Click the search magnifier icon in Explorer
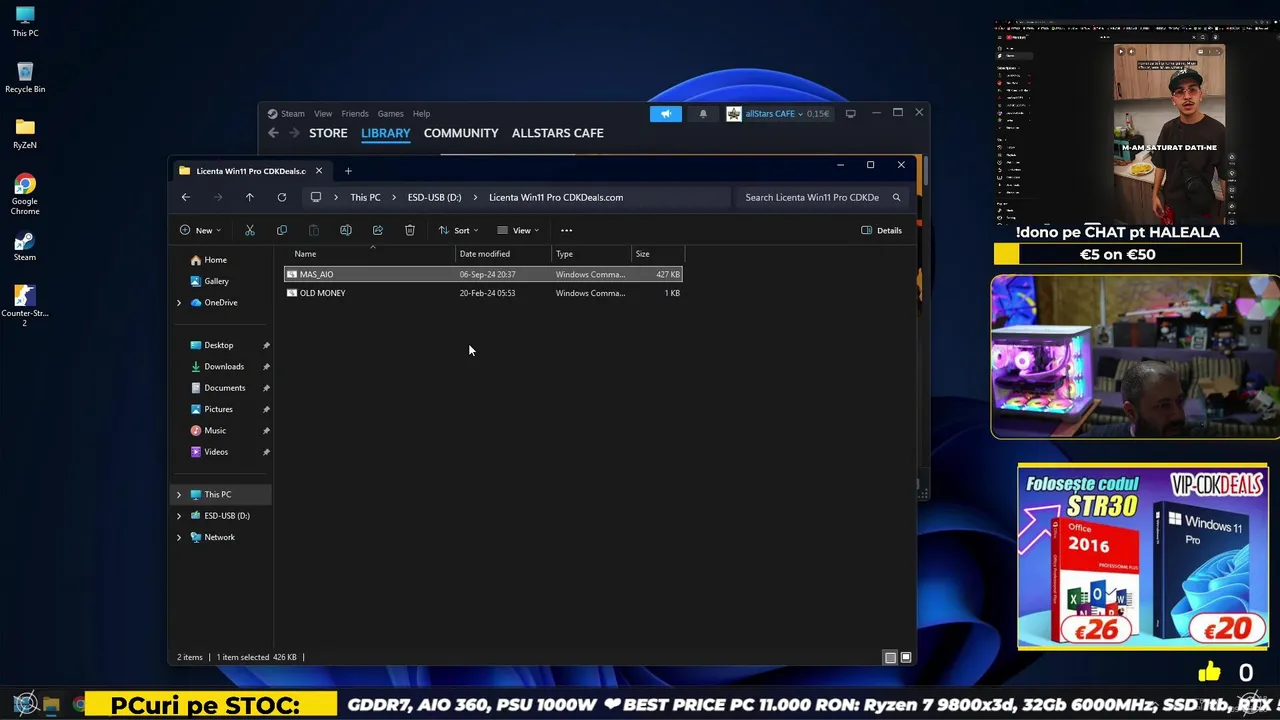1280x720 pixels. click(896, 197)
